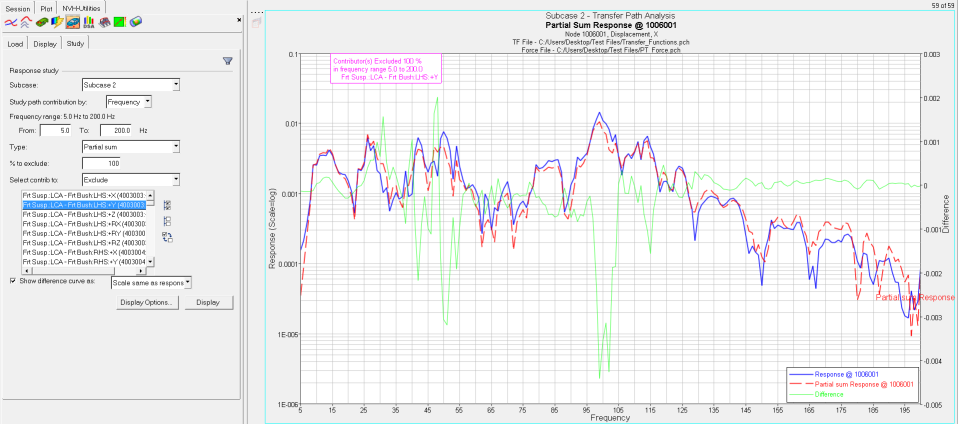Close the NVH-Utilities panel with X
The height and width of the screenshot is (424, 958).
coord(239,20)
